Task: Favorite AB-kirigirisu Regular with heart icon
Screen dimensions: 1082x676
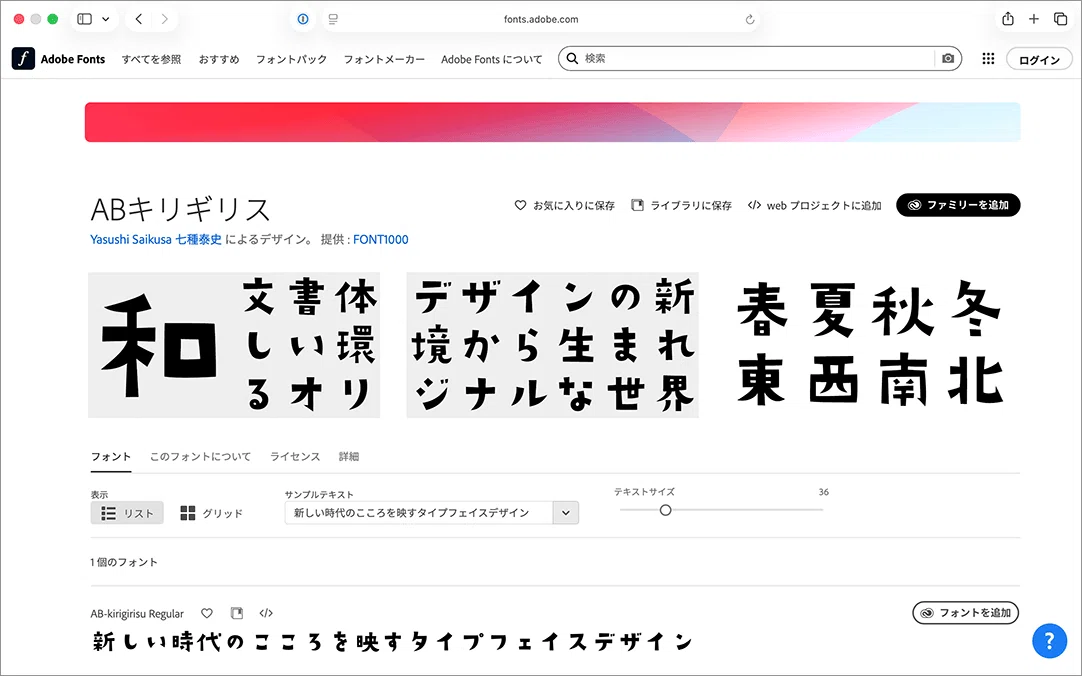Action: tap(206, 613)
